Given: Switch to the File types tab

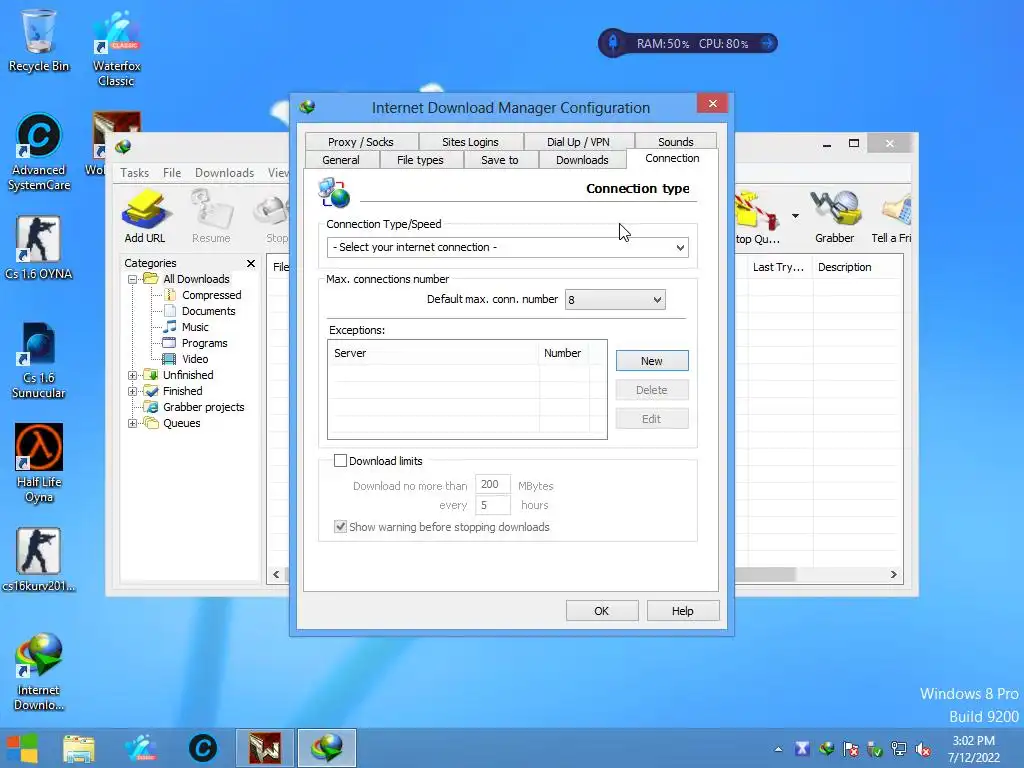Looking at the screenshot, I should coord(421,160).
